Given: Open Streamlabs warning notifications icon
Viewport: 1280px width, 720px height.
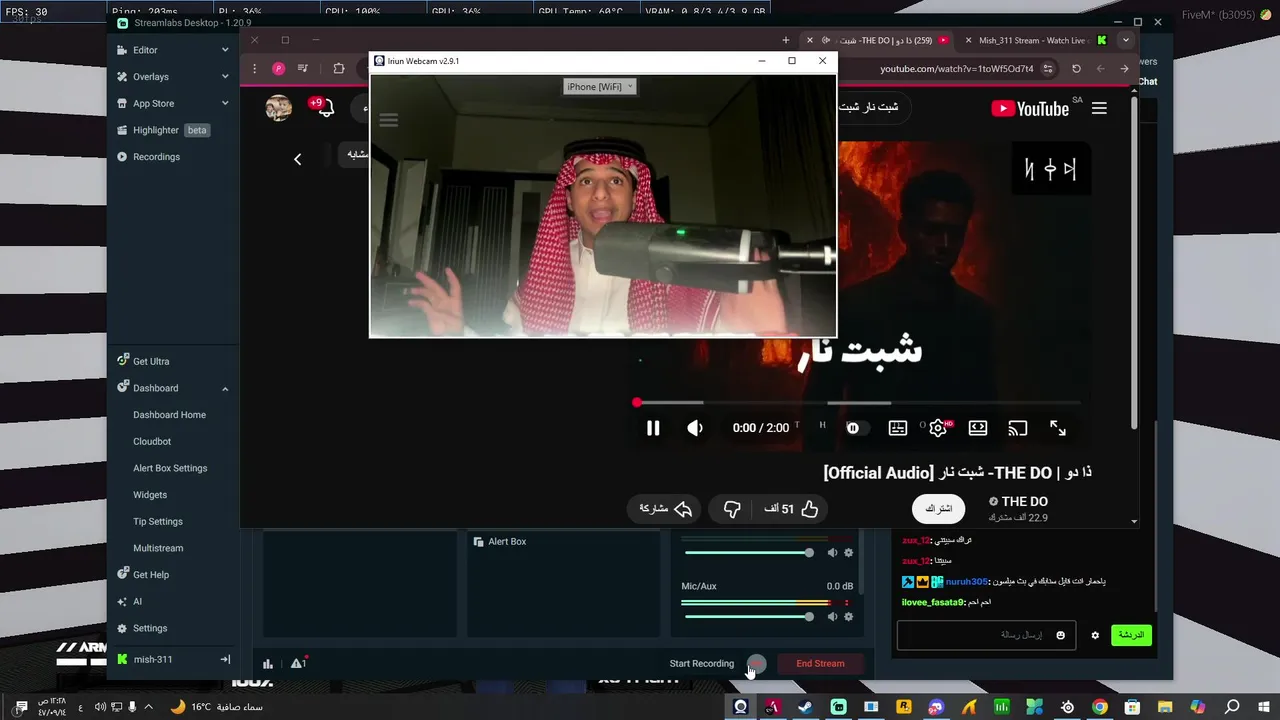Looking at the screenshot, I should click(297, 664).
